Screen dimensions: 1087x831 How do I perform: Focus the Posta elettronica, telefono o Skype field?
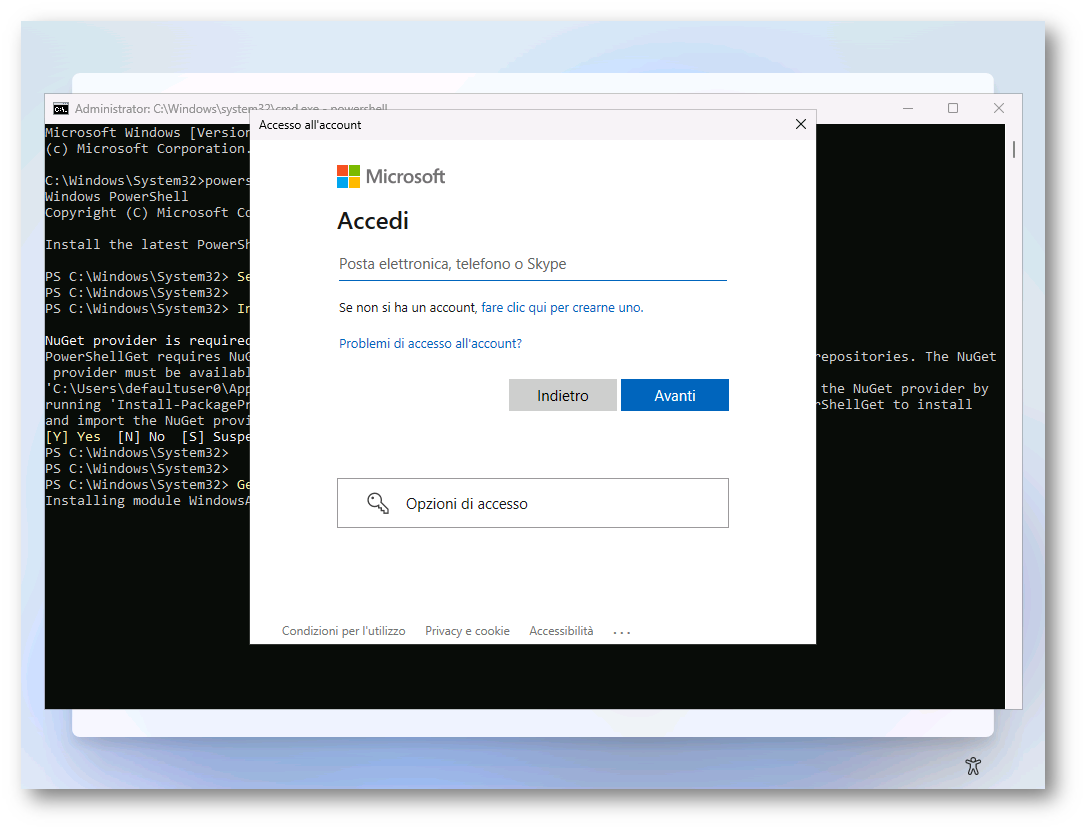pos(532,264)
